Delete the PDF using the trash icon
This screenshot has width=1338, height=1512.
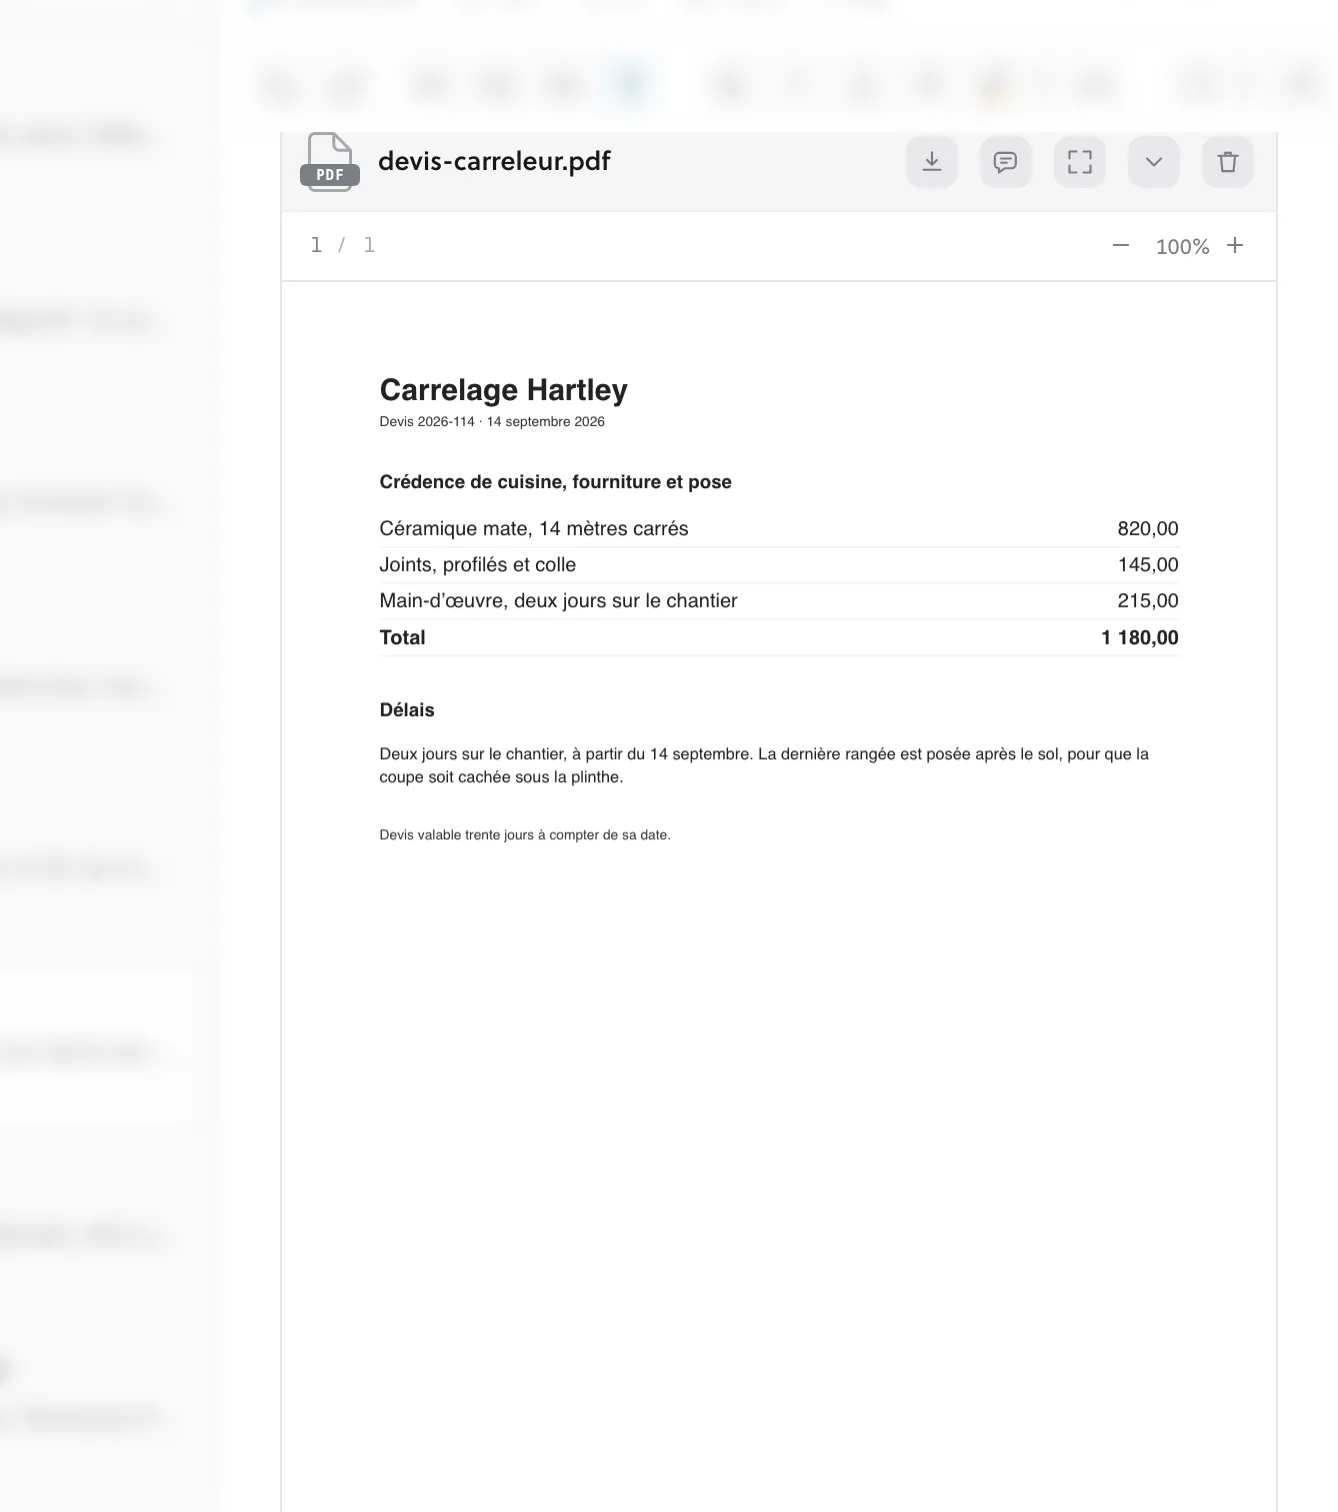[1228, 162]
